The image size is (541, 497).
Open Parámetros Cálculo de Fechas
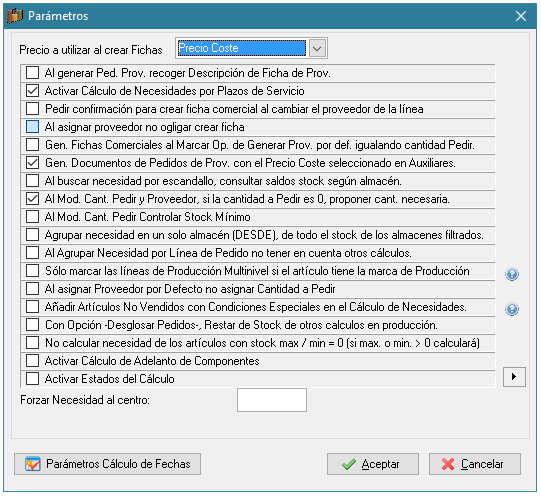[107, 464]
